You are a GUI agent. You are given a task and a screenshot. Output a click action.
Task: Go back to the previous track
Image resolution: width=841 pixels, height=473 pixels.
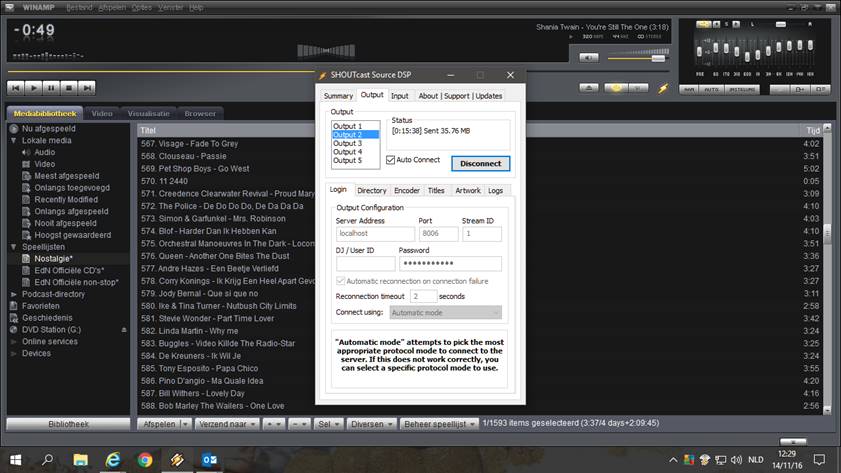tap(16, 88)
